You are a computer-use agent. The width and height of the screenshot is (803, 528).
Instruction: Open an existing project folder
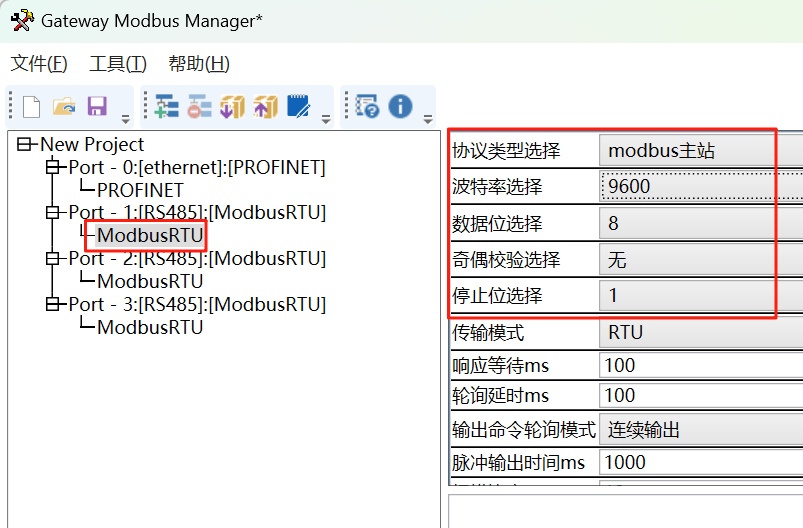tap(64, 107)
